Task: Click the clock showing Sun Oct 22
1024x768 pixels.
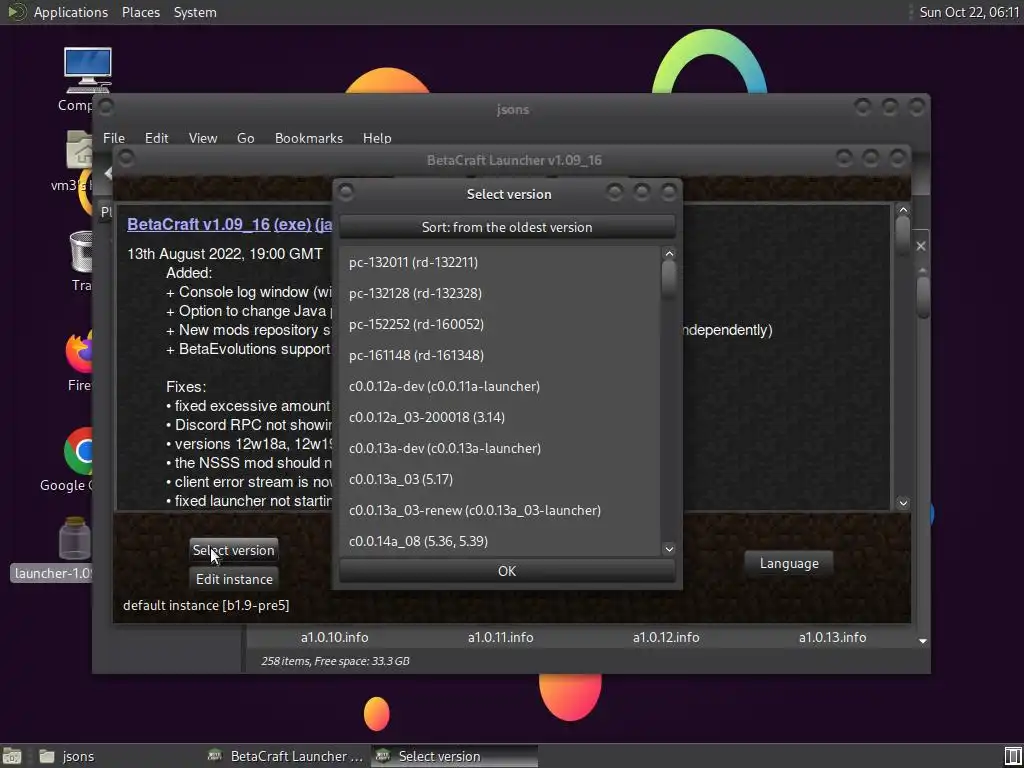Action: [x=969, y=12]
